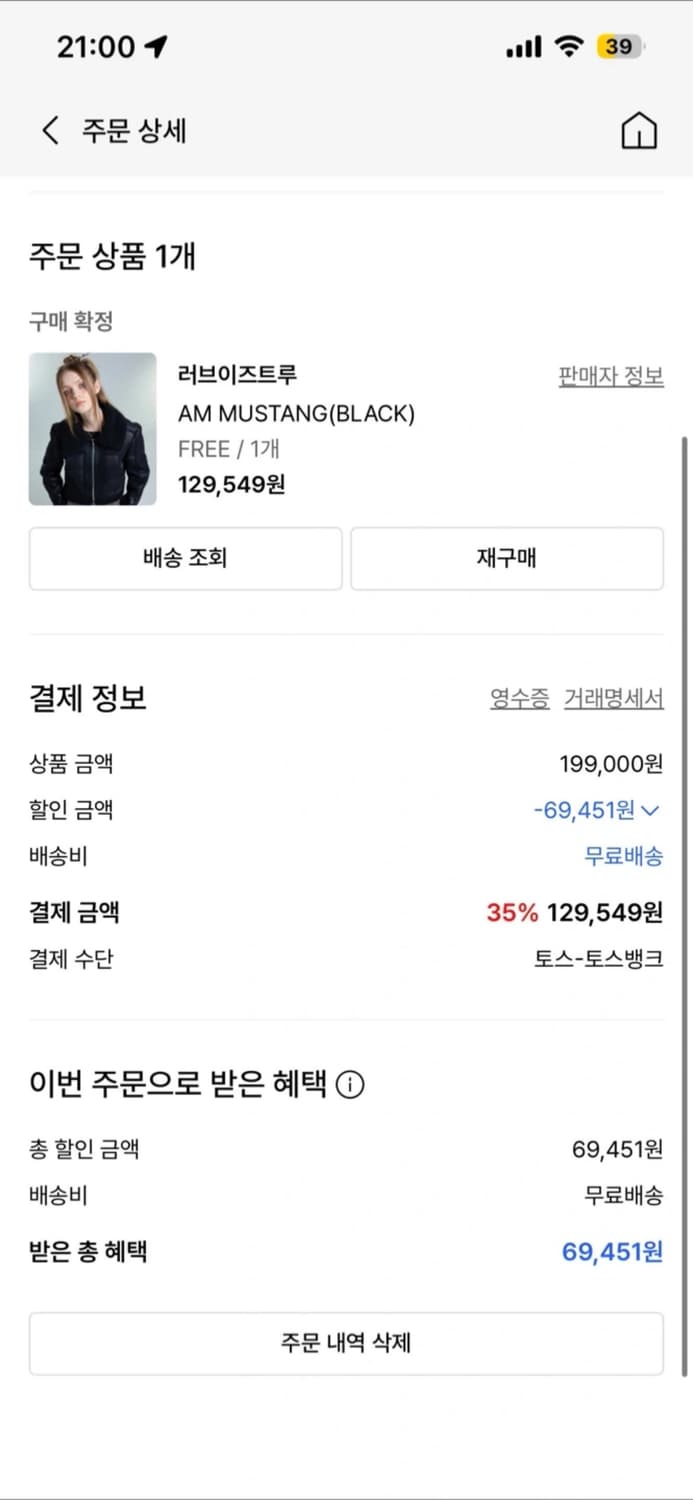The width and height of the screenshot is (693, 1500).
Task: Tap the 배송 조회 delivery tracking button
Action: [x=185, y=558]
